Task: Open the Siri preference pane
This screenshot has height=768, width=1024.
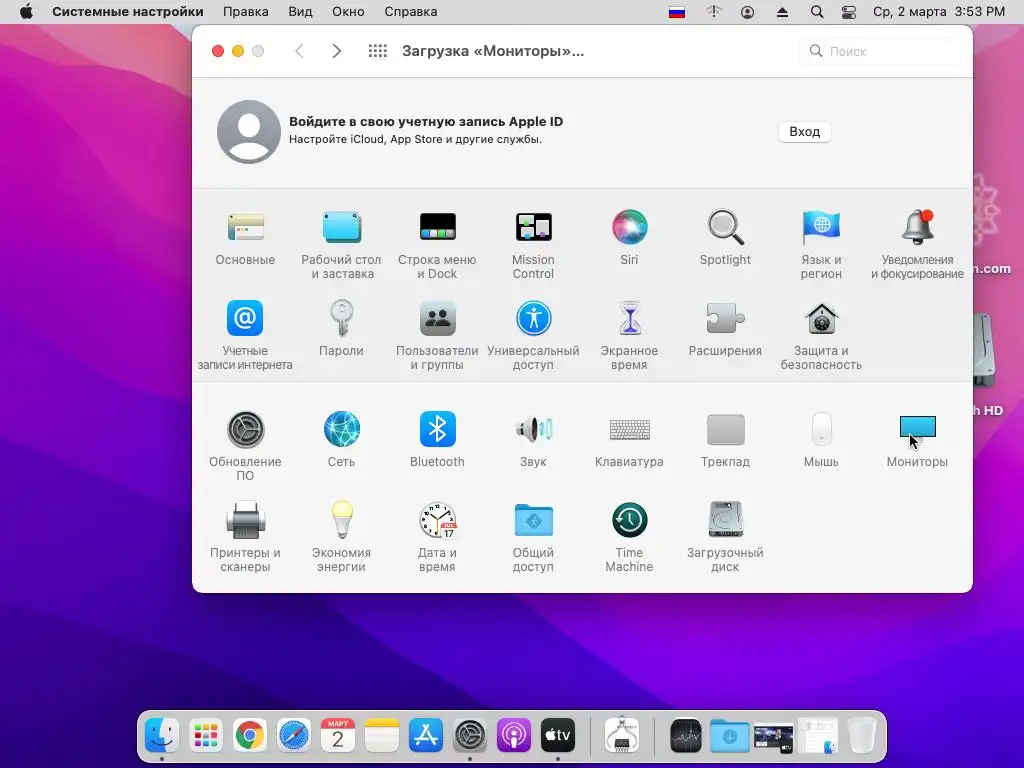Action: tap(629, 238)
